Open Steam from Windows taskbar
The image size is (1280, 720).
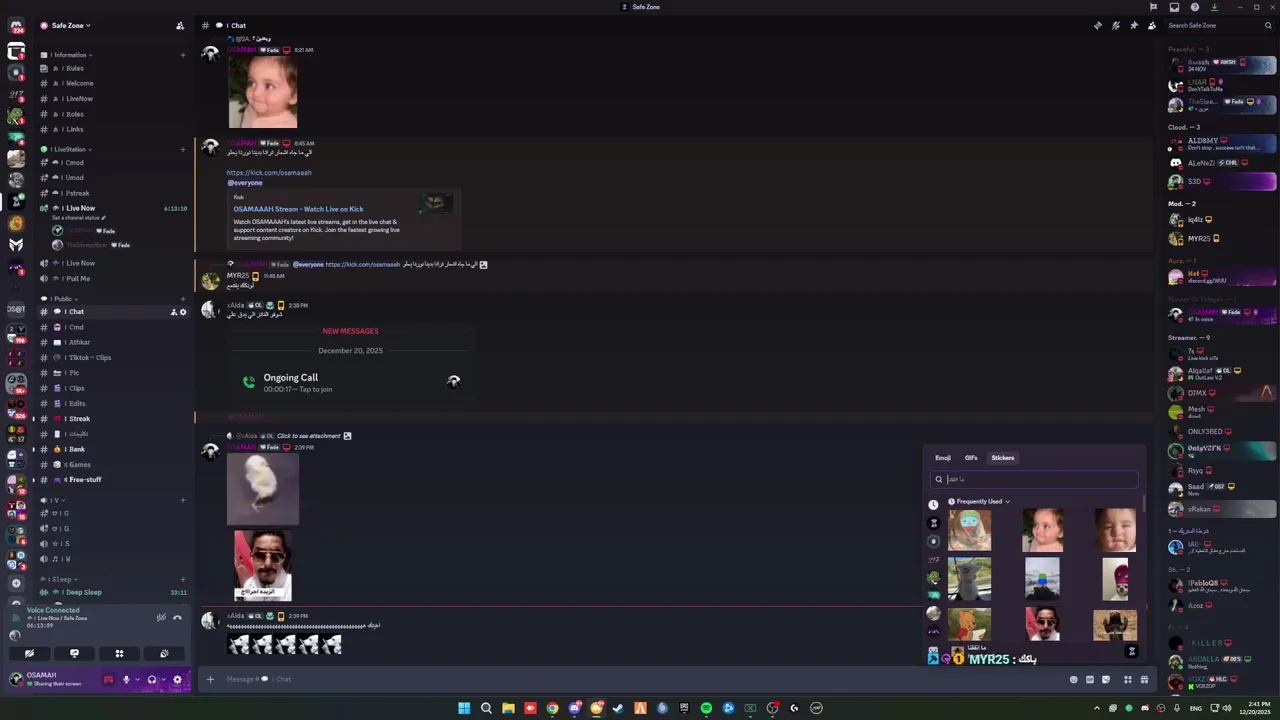click(618, 708)
